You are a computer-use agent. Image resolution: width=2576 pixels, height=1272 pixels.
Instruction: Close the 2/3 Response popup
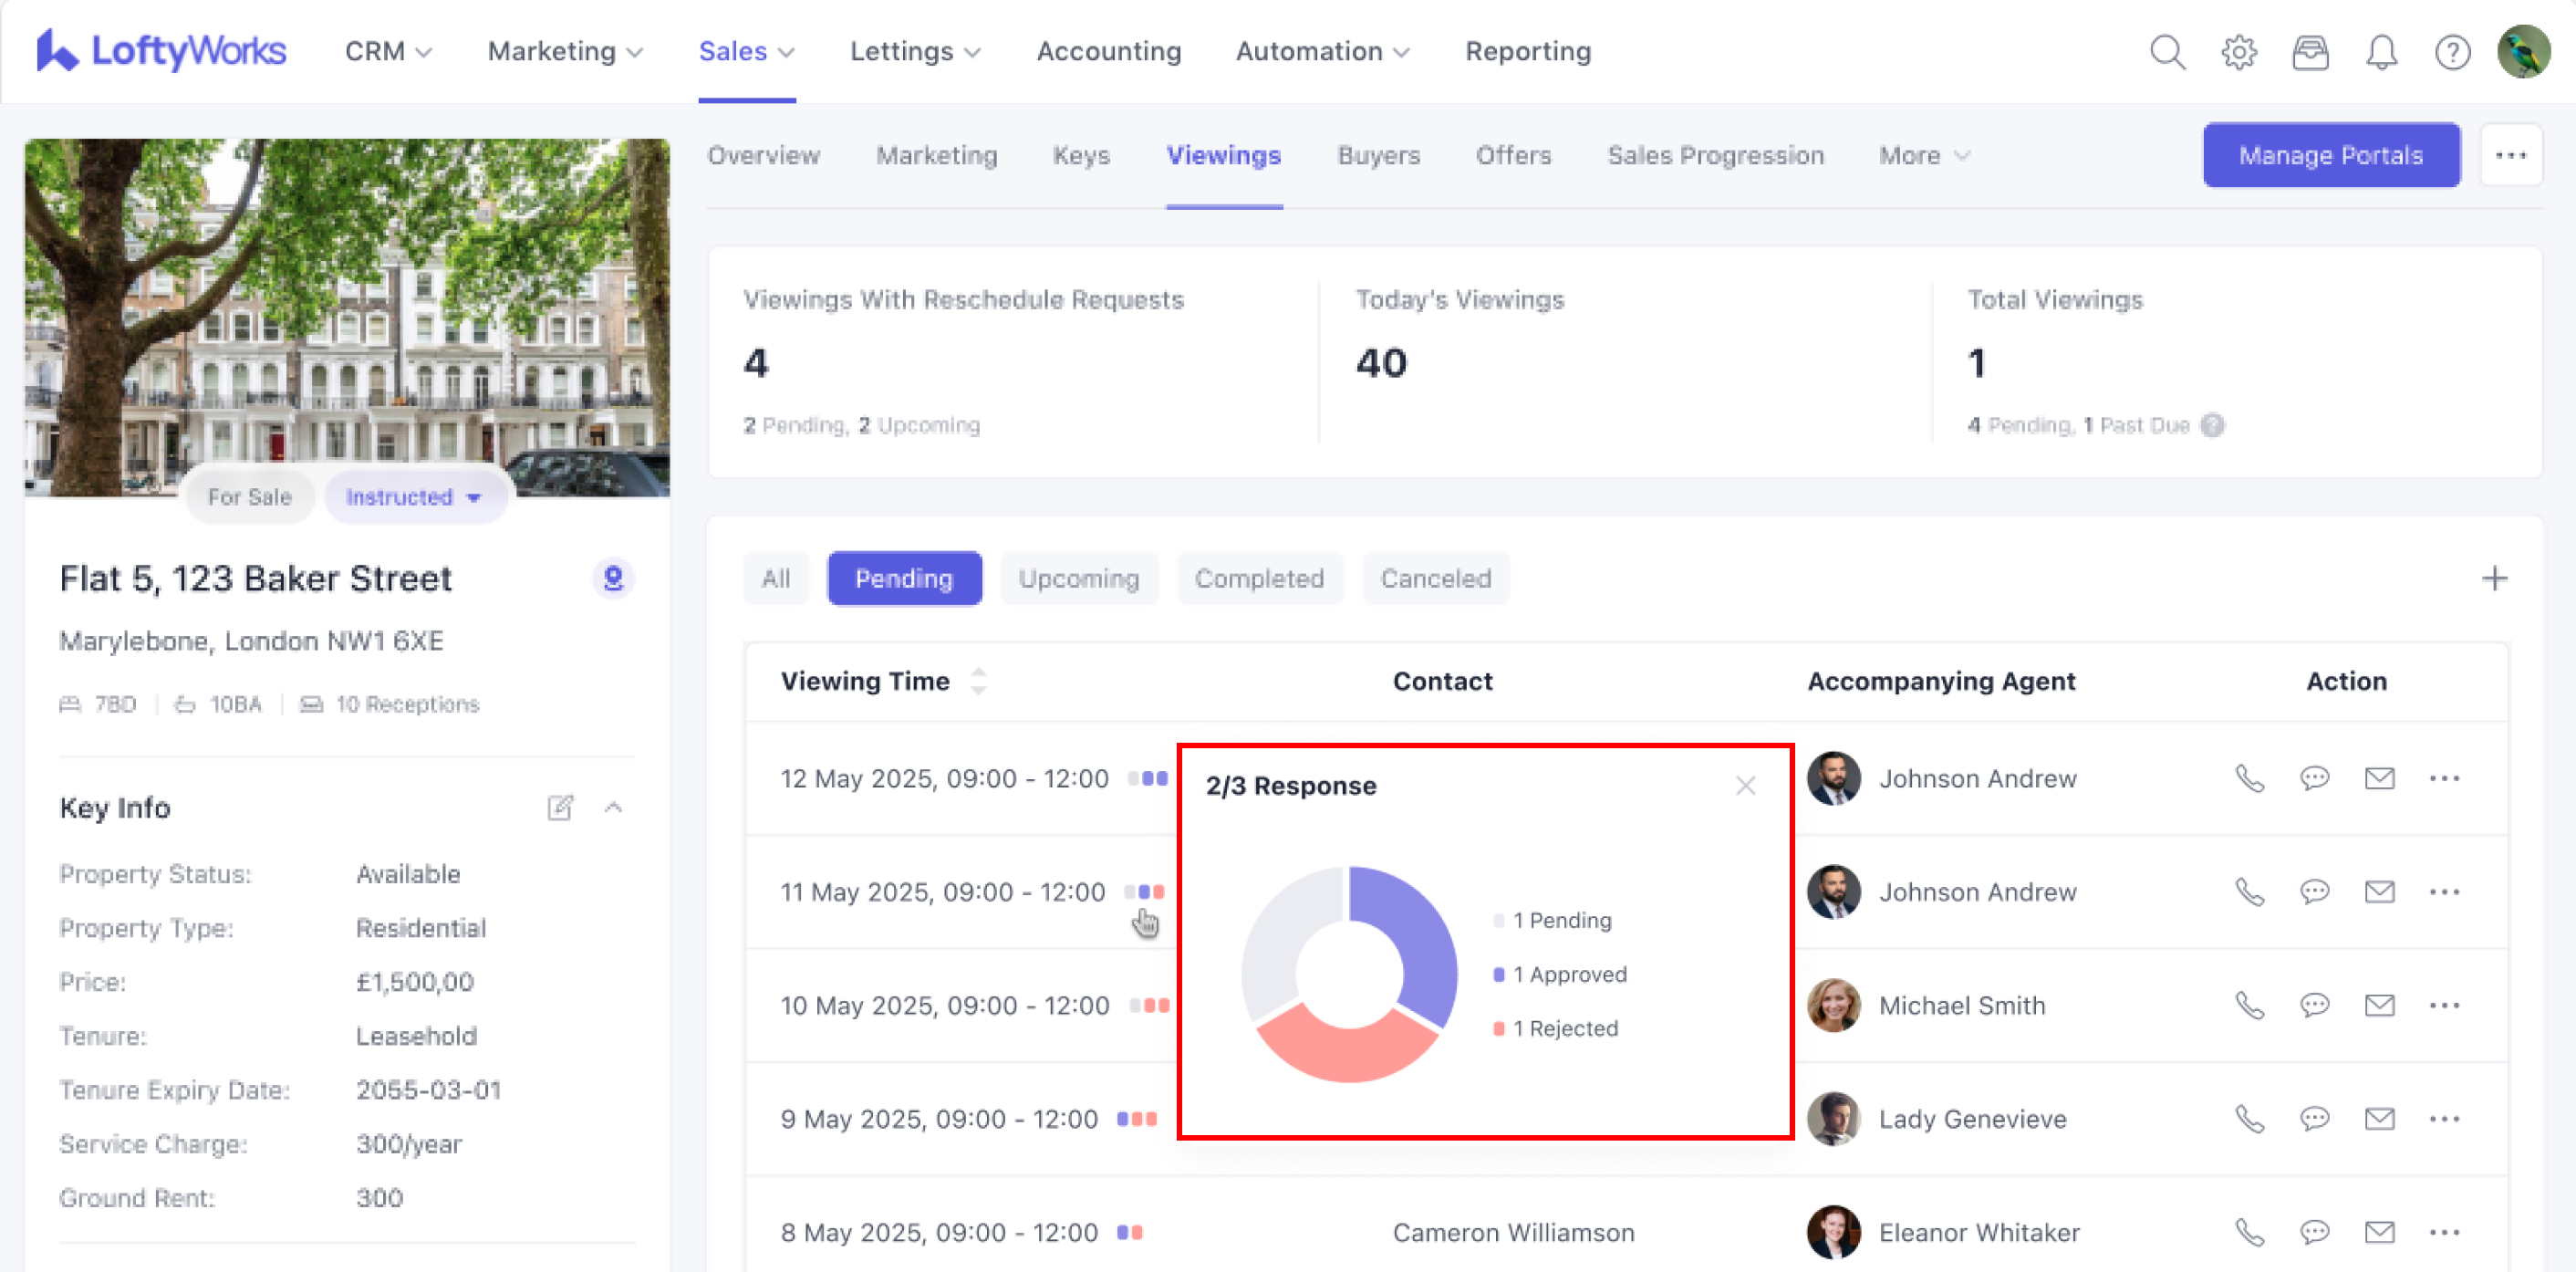[x=1745, y=786]
